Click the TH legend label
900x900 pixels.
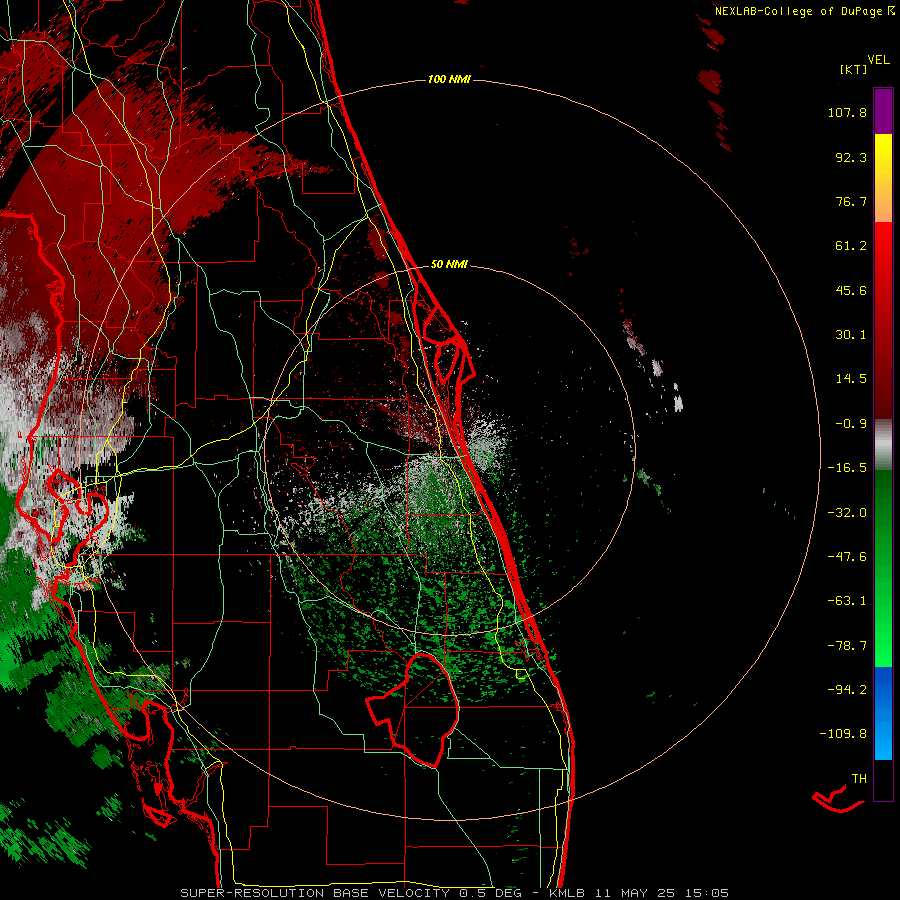pyautogui.click(x=859, y=779)
